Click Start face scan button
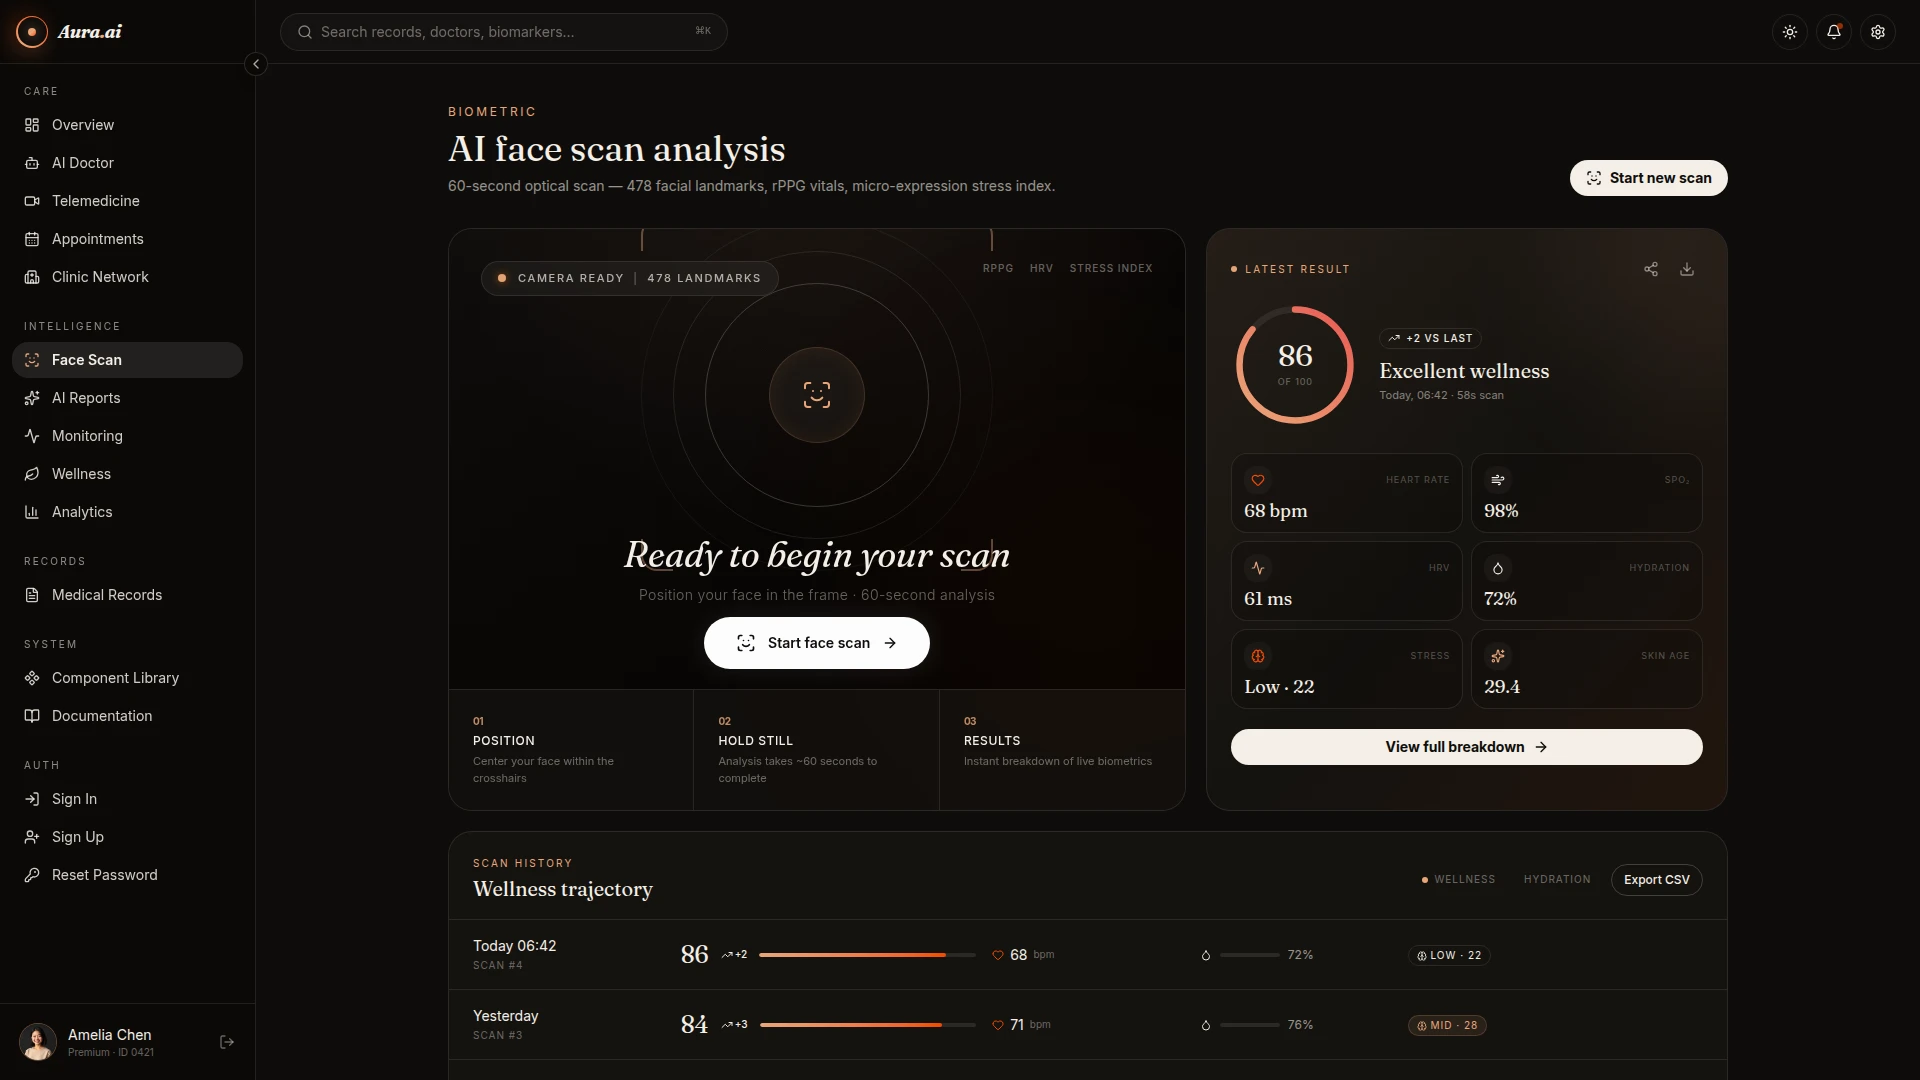Viewport: 1920px width, 1080px height. click(x=817, y=643)
